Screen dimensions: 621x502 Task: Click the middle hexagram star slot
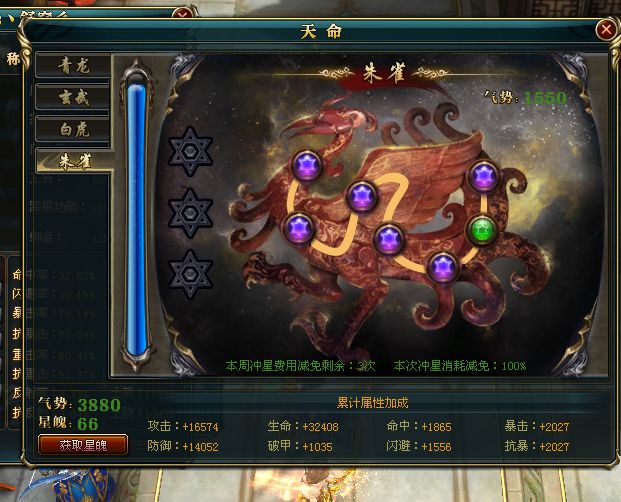[190, 213]
